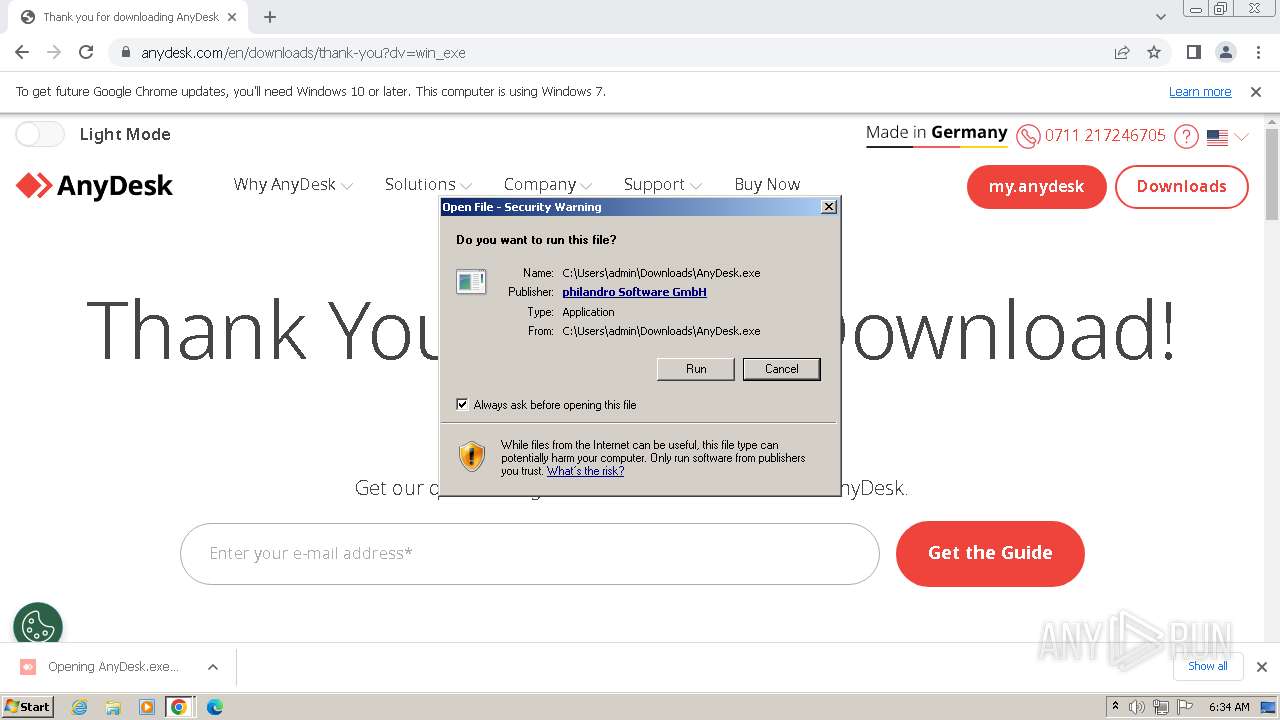Screen dimensions: 1280x720
Task: Open the 'Learn more' link about updates
Action: click(1200, 91)
